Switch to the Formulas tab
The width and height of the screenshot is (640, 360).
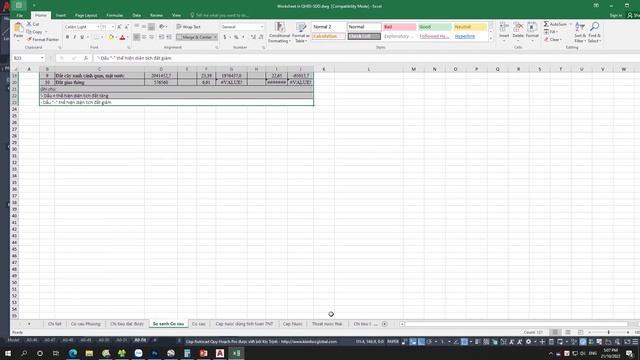pyautogui.click(x=115, y=15)
